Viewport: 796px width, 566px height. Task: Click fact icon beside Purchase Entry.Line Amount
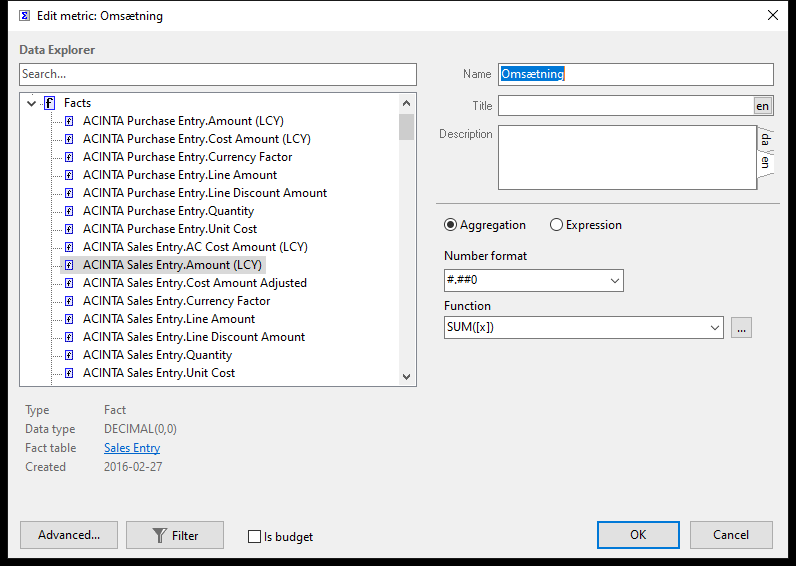pyautogui.click(x=69, y=175)
